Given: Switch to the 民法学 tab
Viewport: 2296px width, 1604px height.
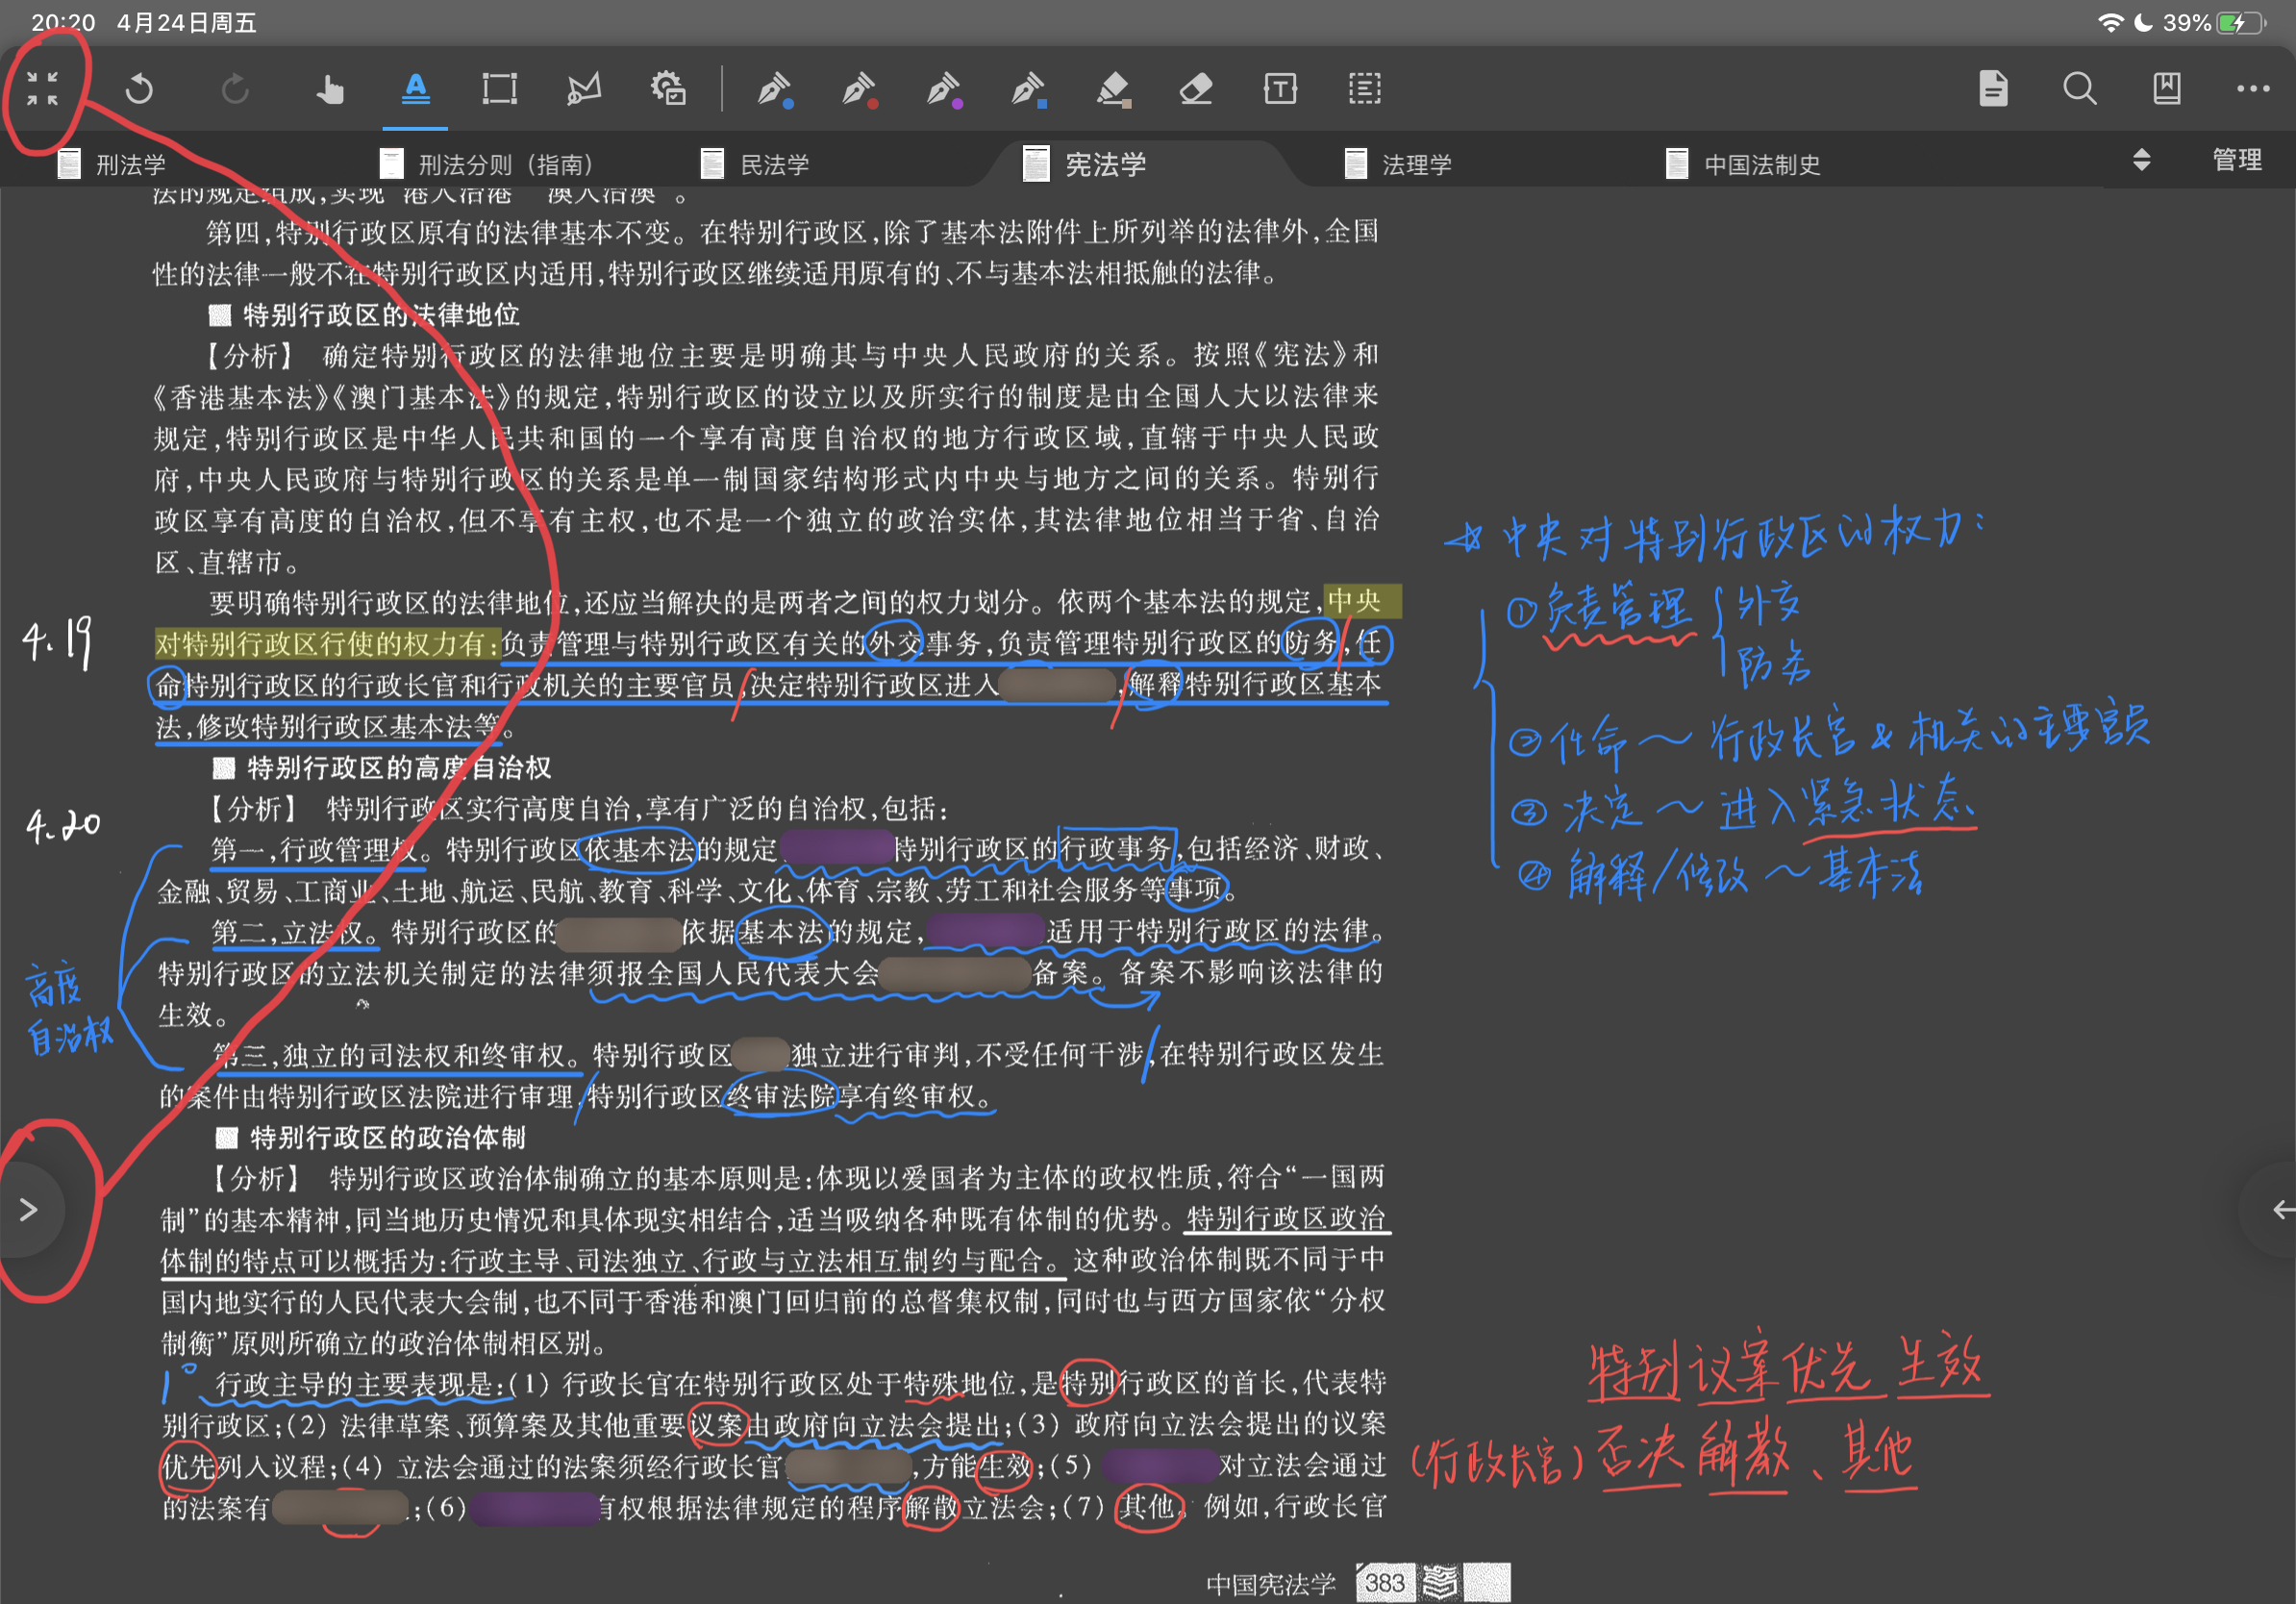Looking at the screenshot, I should pos(774,164).
